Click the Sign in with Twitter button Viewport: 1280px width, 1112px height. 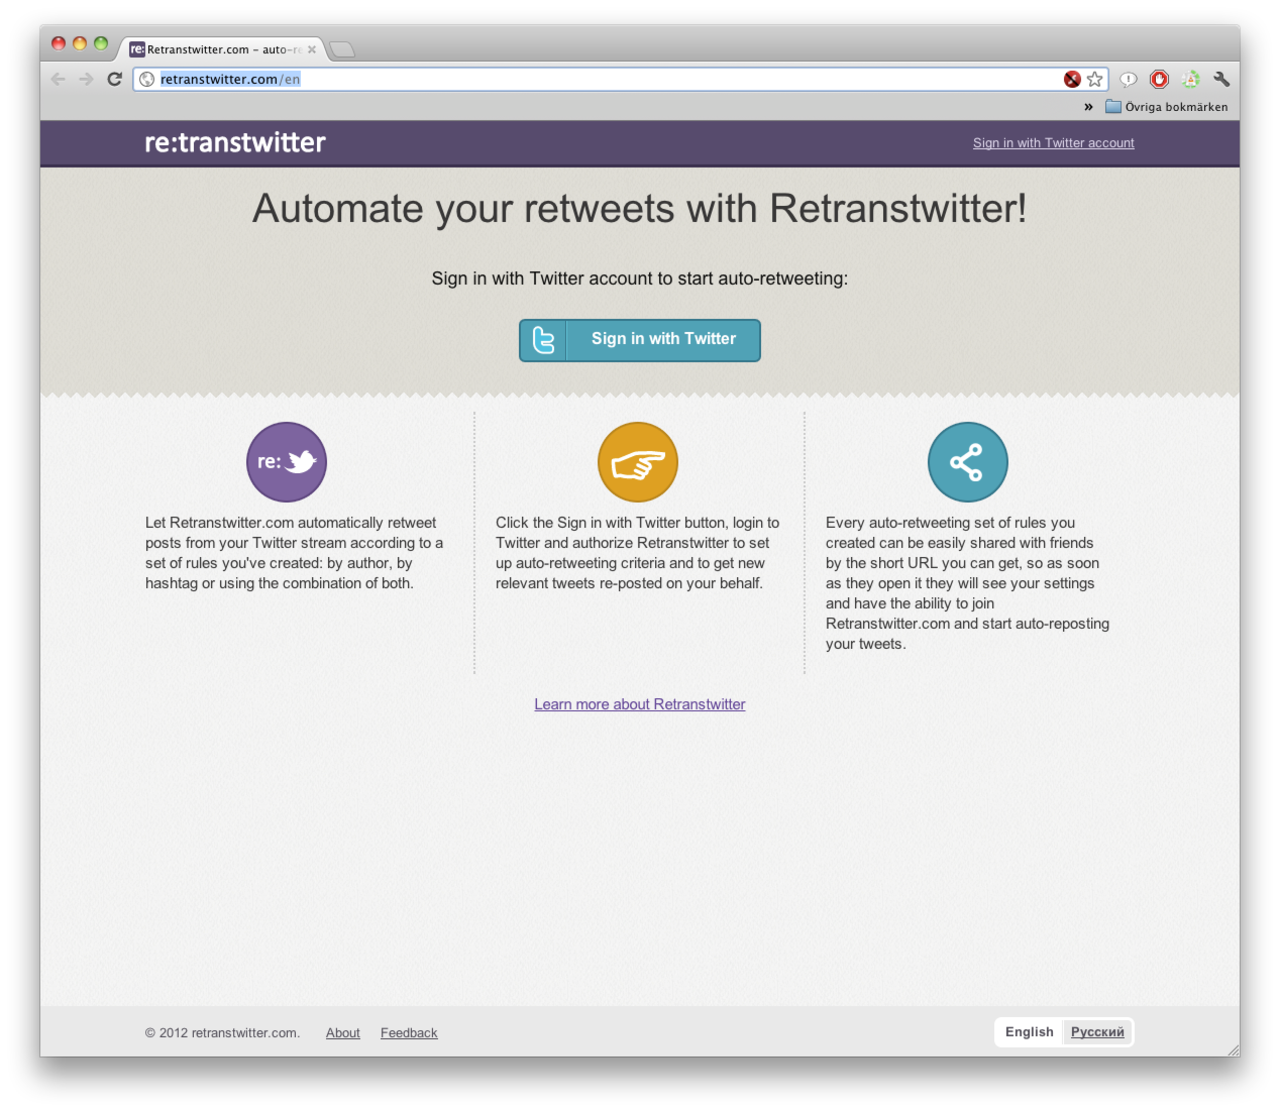pos(640,340)
